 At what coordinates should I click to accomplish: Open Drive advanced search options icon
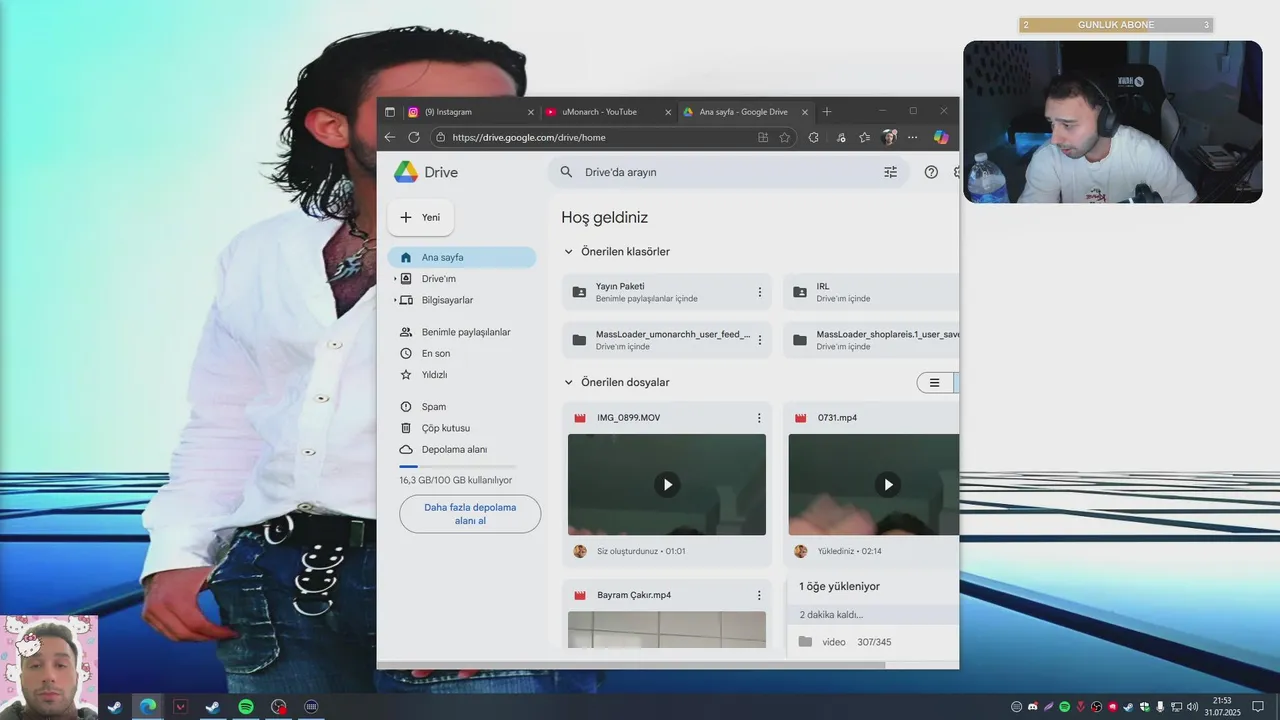click(890, 172)
